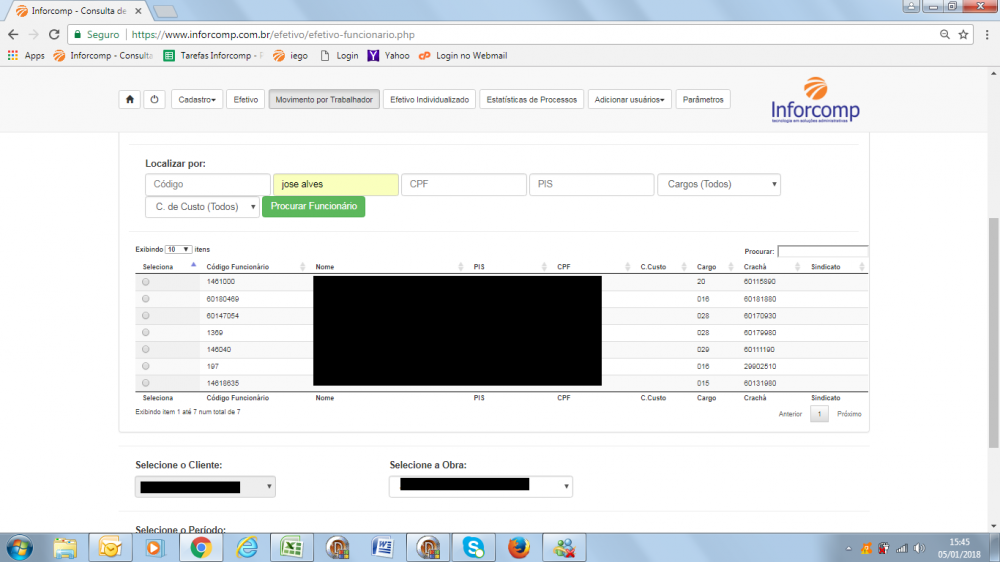The width and height of the screenshot is (1000, 562).
Task: Click crachá value 60115890
Action: [760, 281]
